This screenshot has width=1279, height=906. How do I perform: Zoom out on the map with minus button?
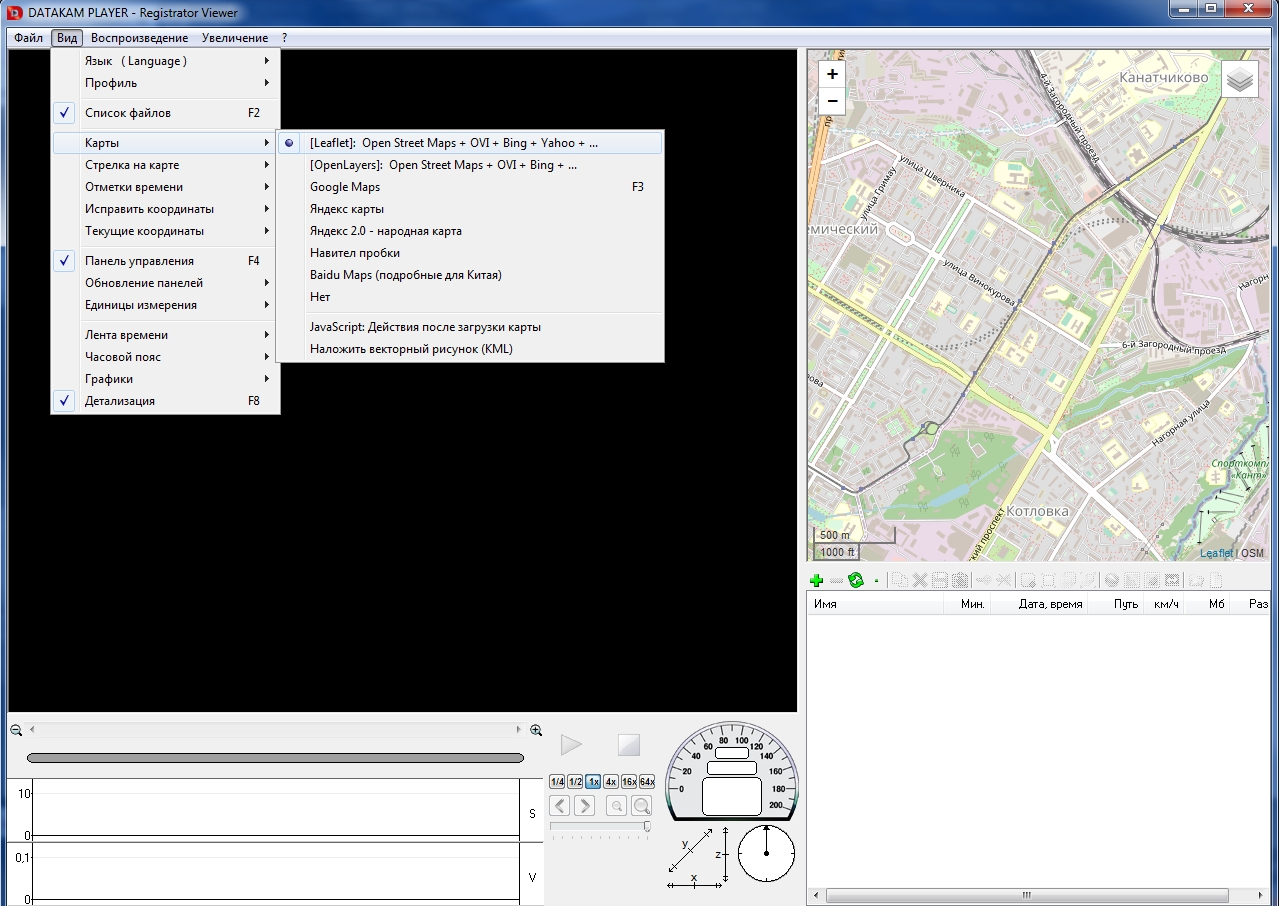tap(832, 102)
